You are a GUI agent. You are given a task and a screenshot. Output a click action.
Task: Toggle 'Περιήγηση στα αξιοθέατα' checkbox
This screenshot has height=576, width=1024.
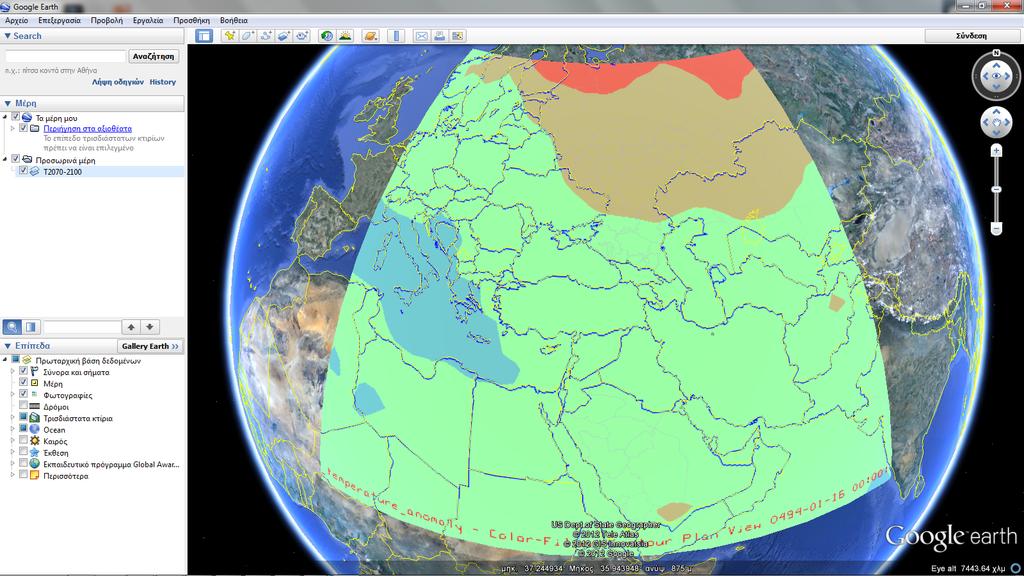click(x=24, y=128)
